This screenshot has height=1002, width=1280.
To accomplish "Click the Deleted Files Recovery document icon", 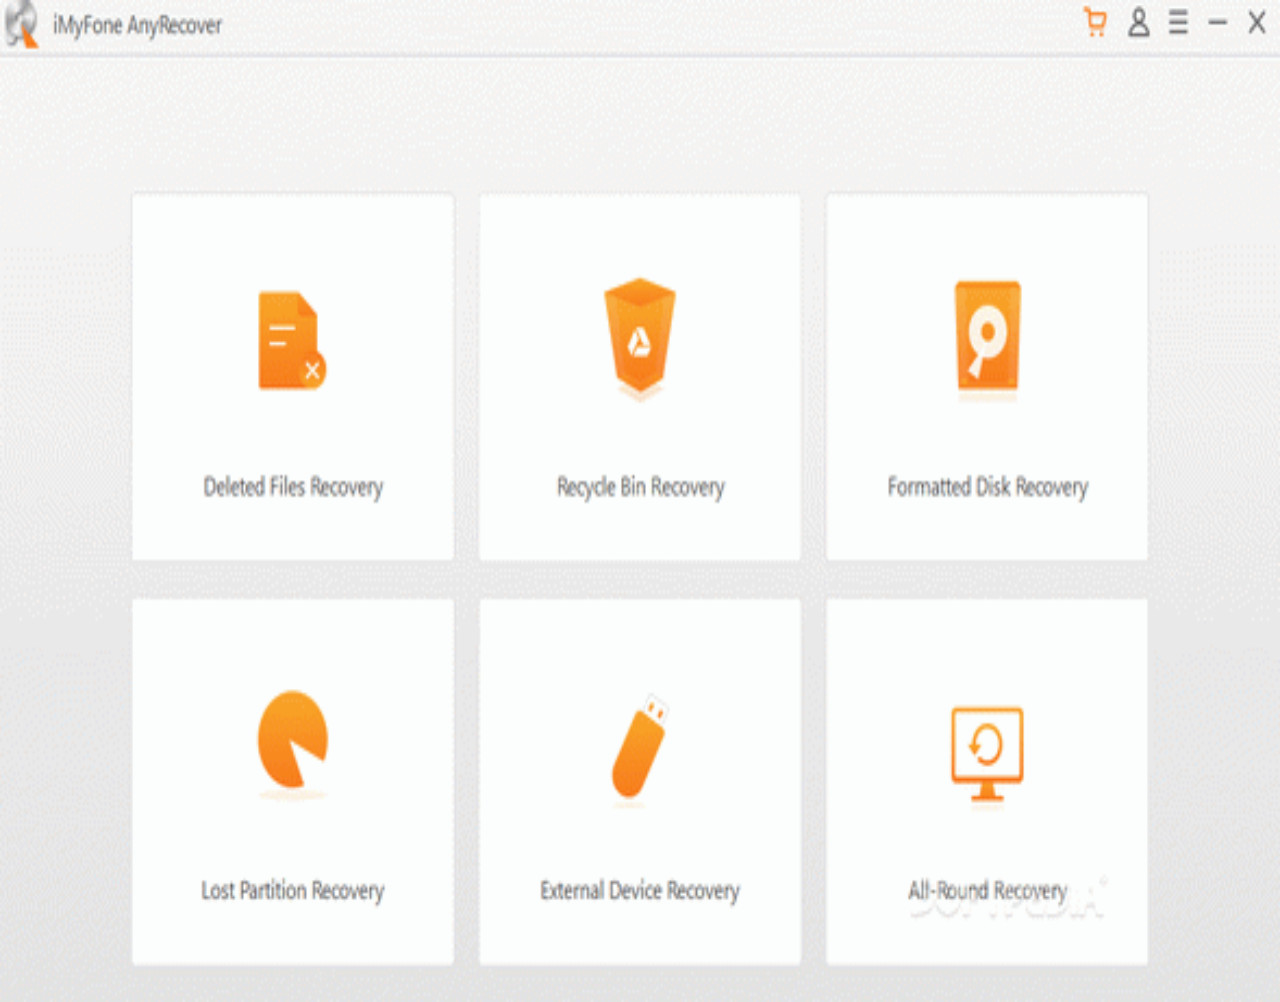I will coord(292,340).
